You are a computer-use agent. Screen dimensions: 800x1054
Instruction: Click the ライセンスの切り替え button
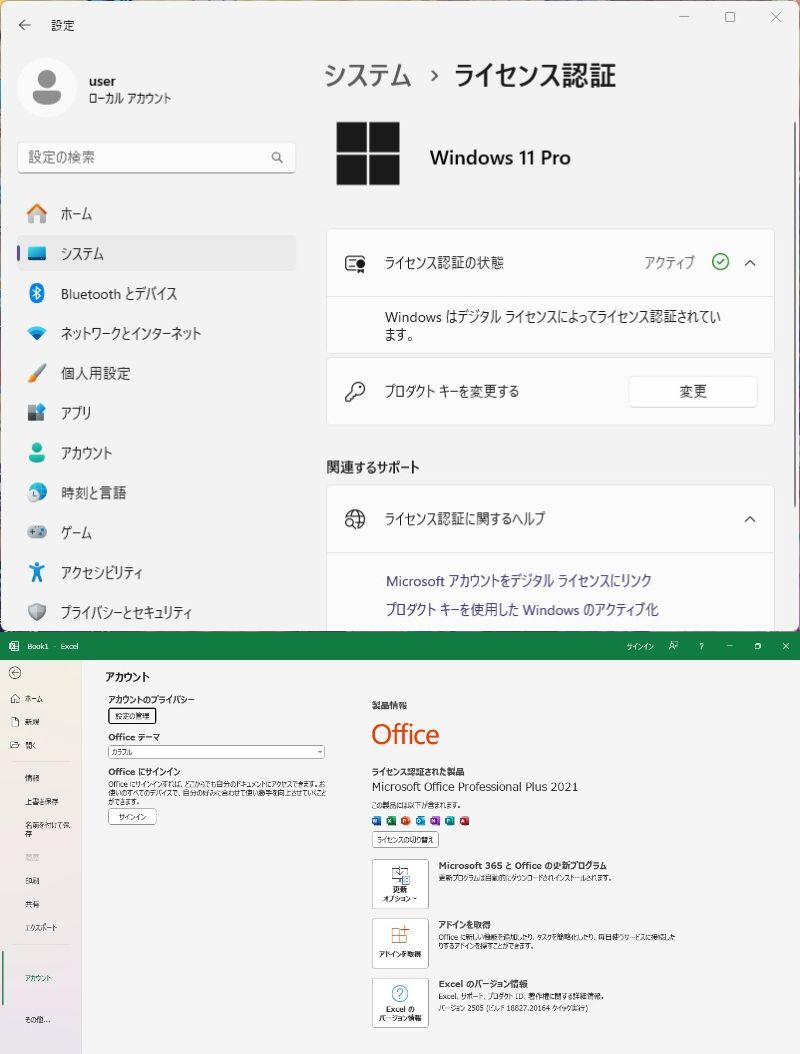(405, 840)
